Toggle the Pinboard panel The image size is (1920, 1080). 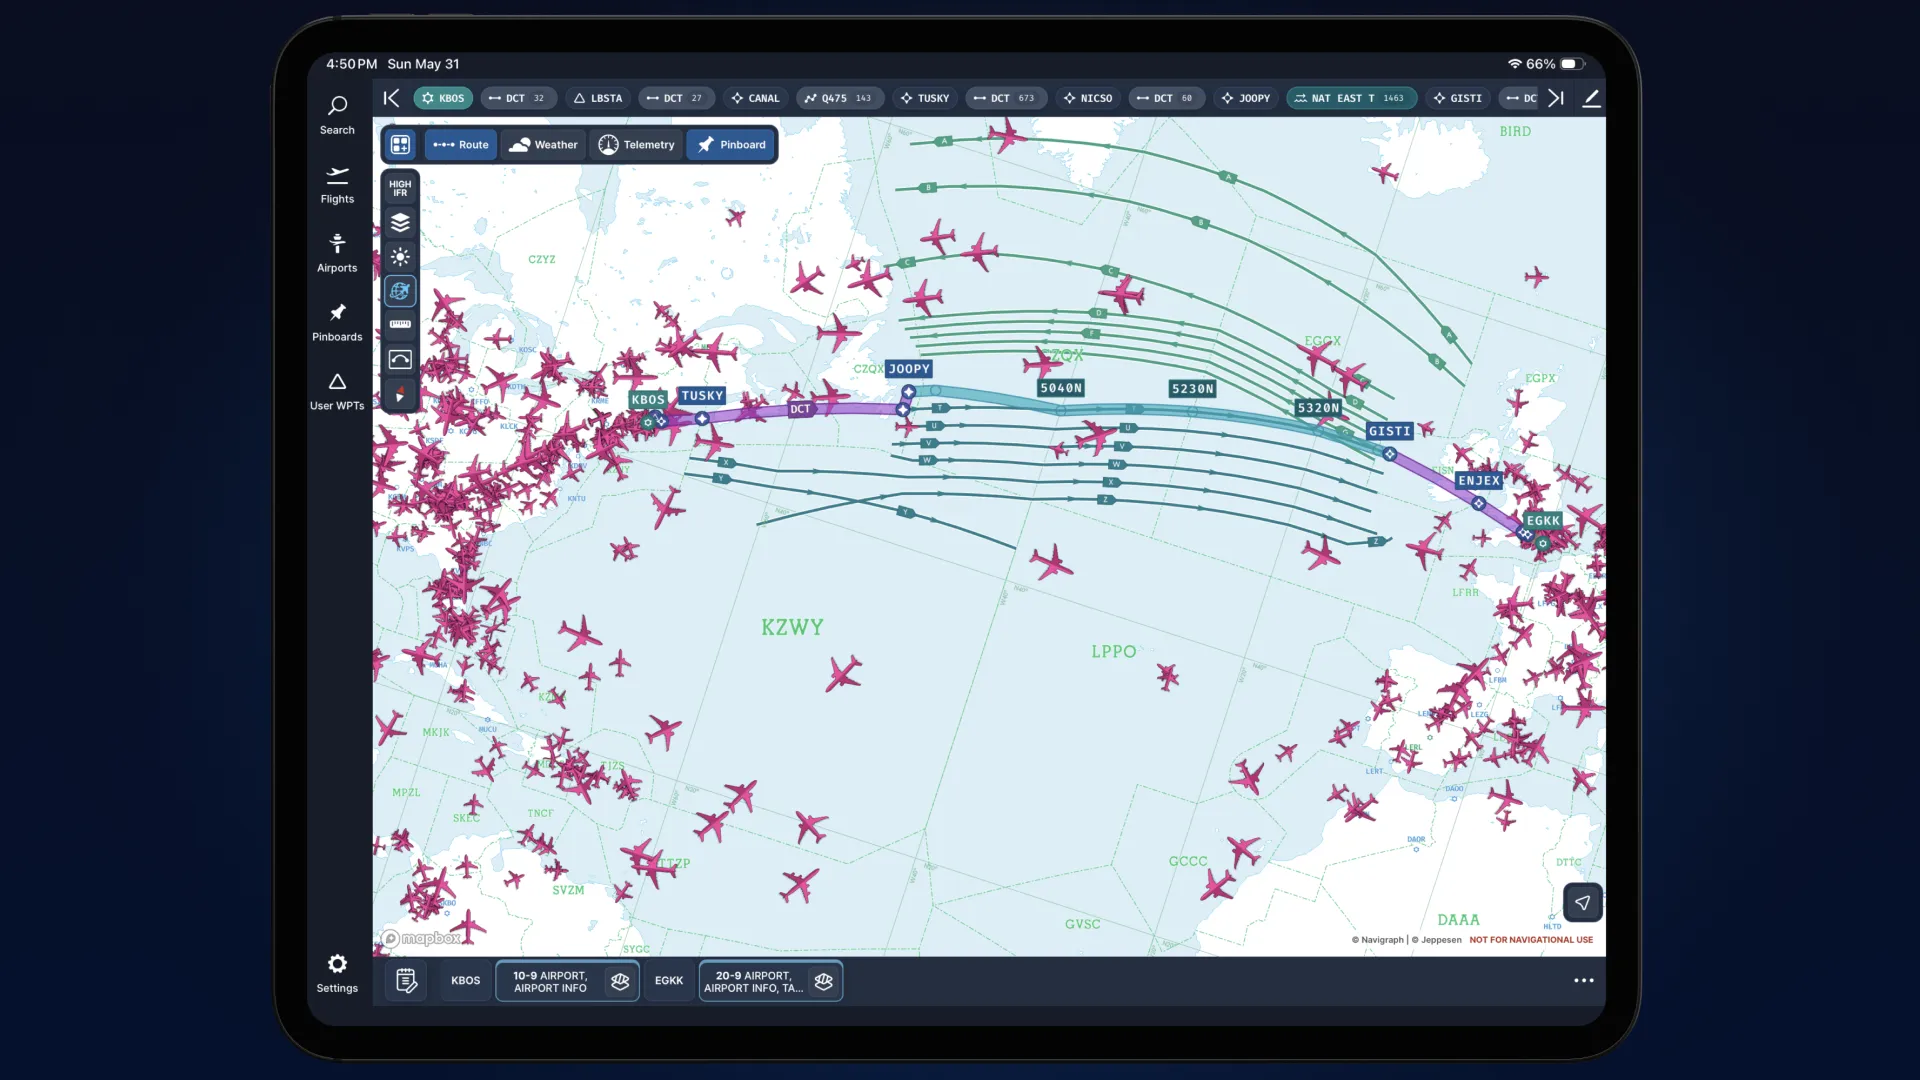[x=731, y=145]
